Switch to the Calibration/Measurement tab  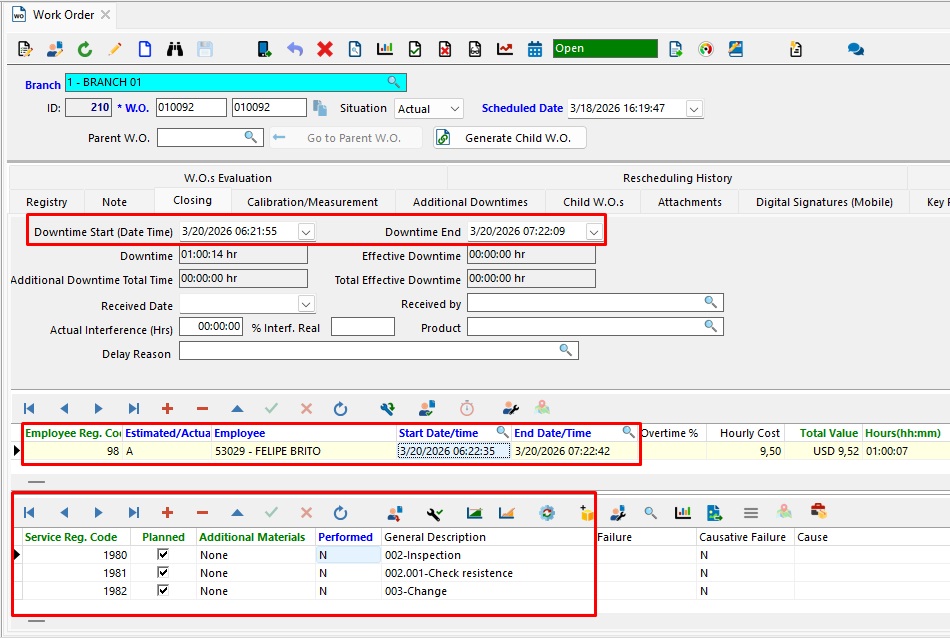pos(312,202)
